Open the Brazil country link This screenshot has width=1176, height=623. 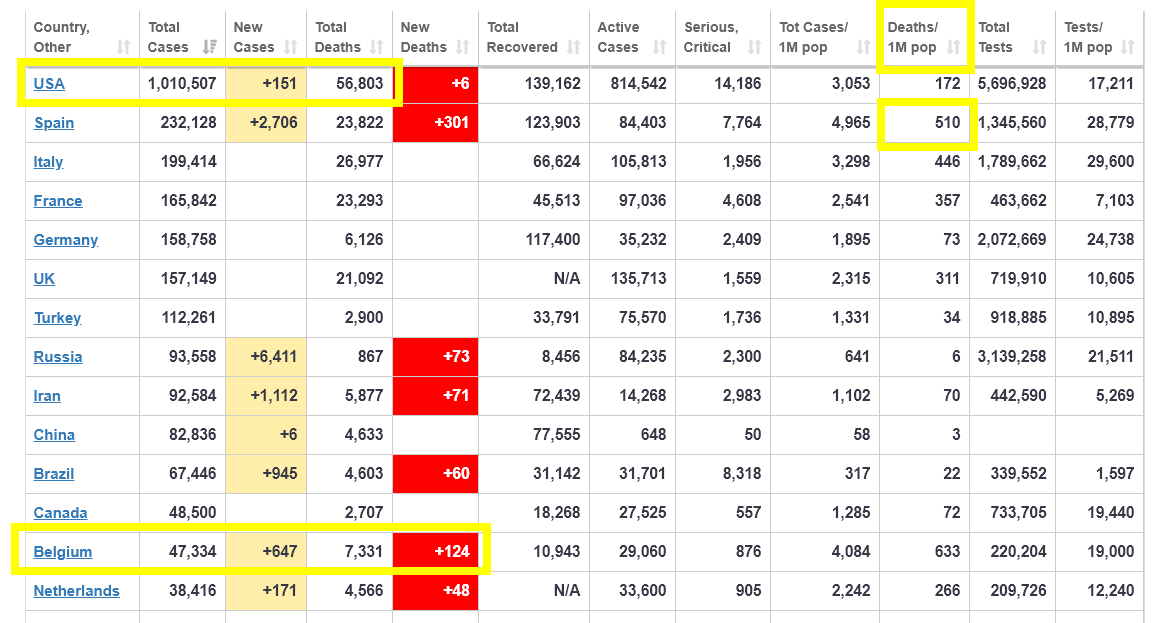pos(53,474)
